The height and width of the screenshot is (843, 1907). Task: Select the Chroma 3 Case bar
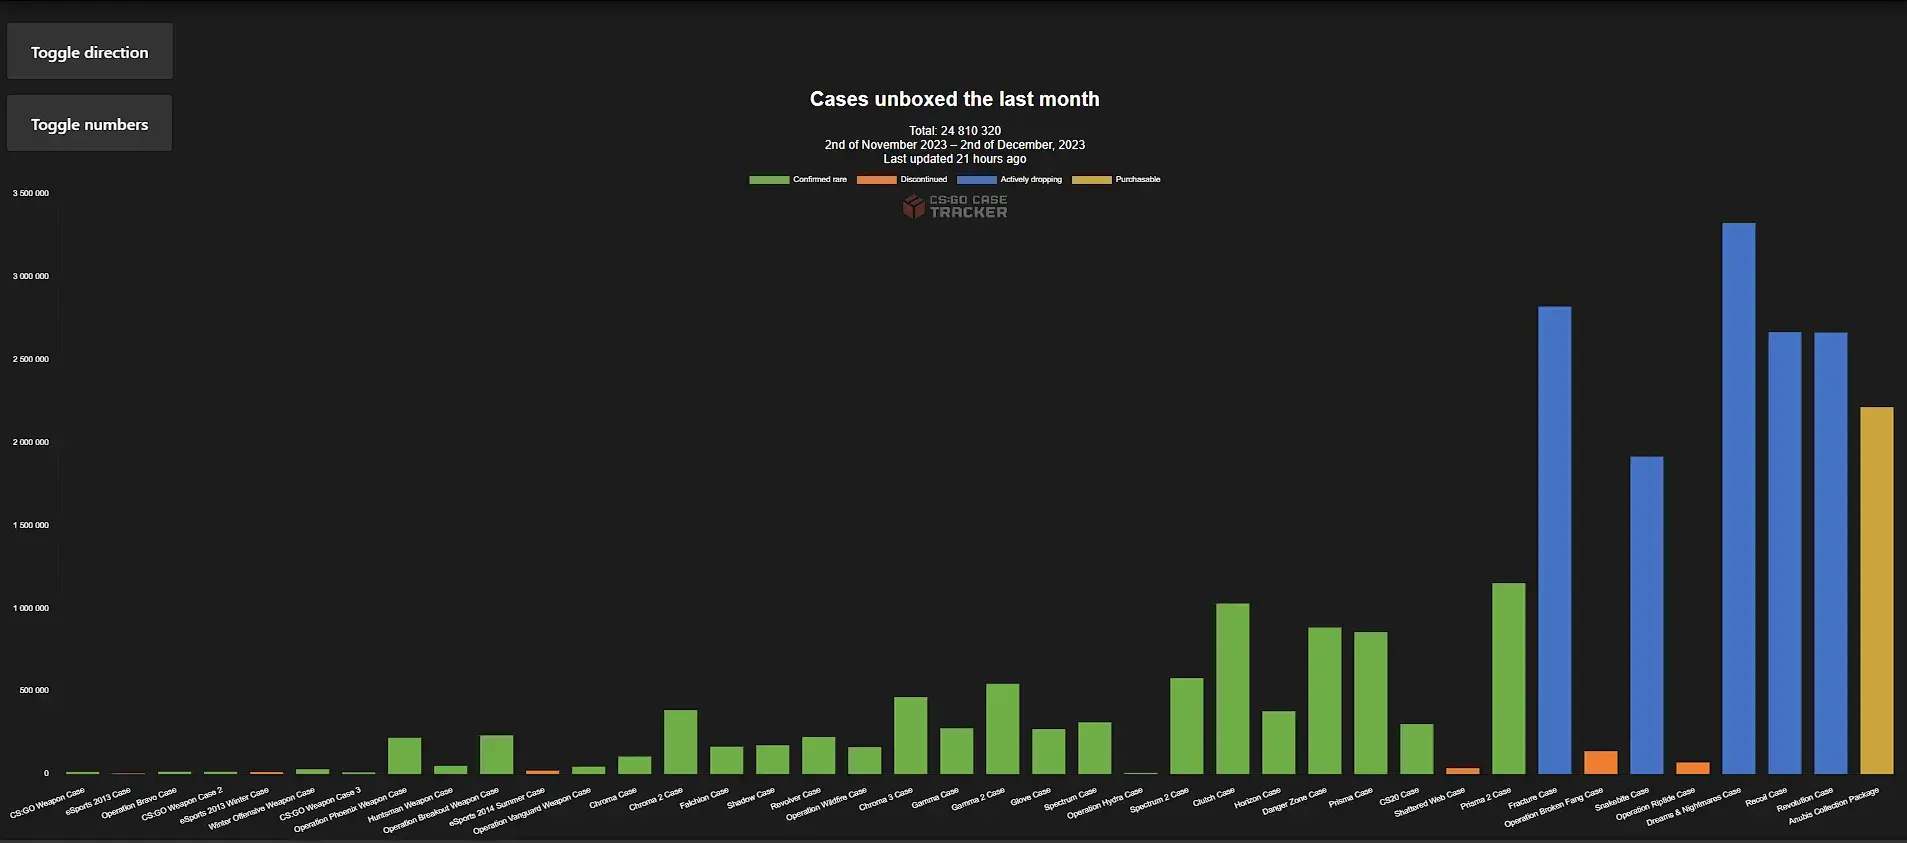(910, 735)
